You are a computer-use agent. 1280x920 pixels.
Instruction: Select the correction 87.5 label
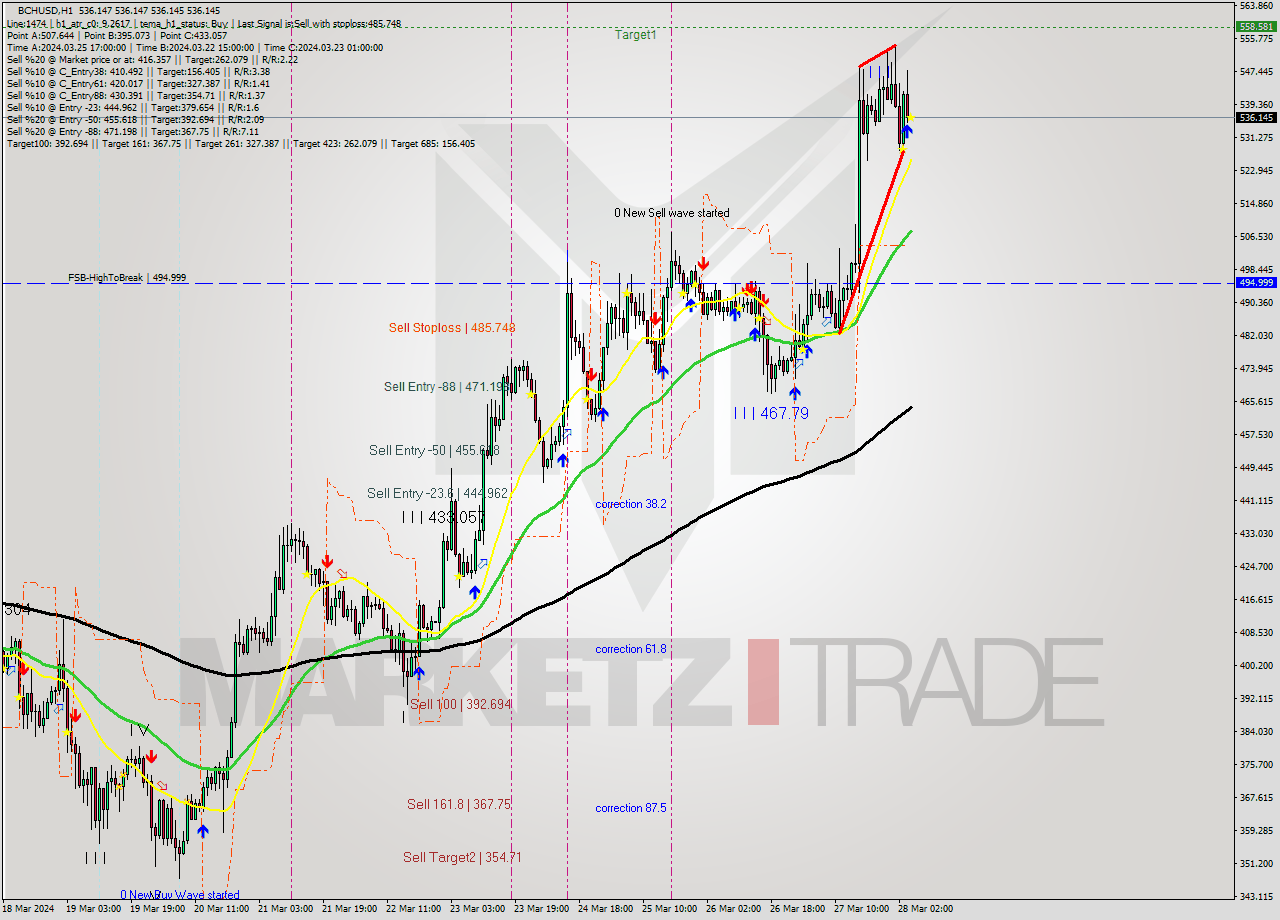[631, 808]
